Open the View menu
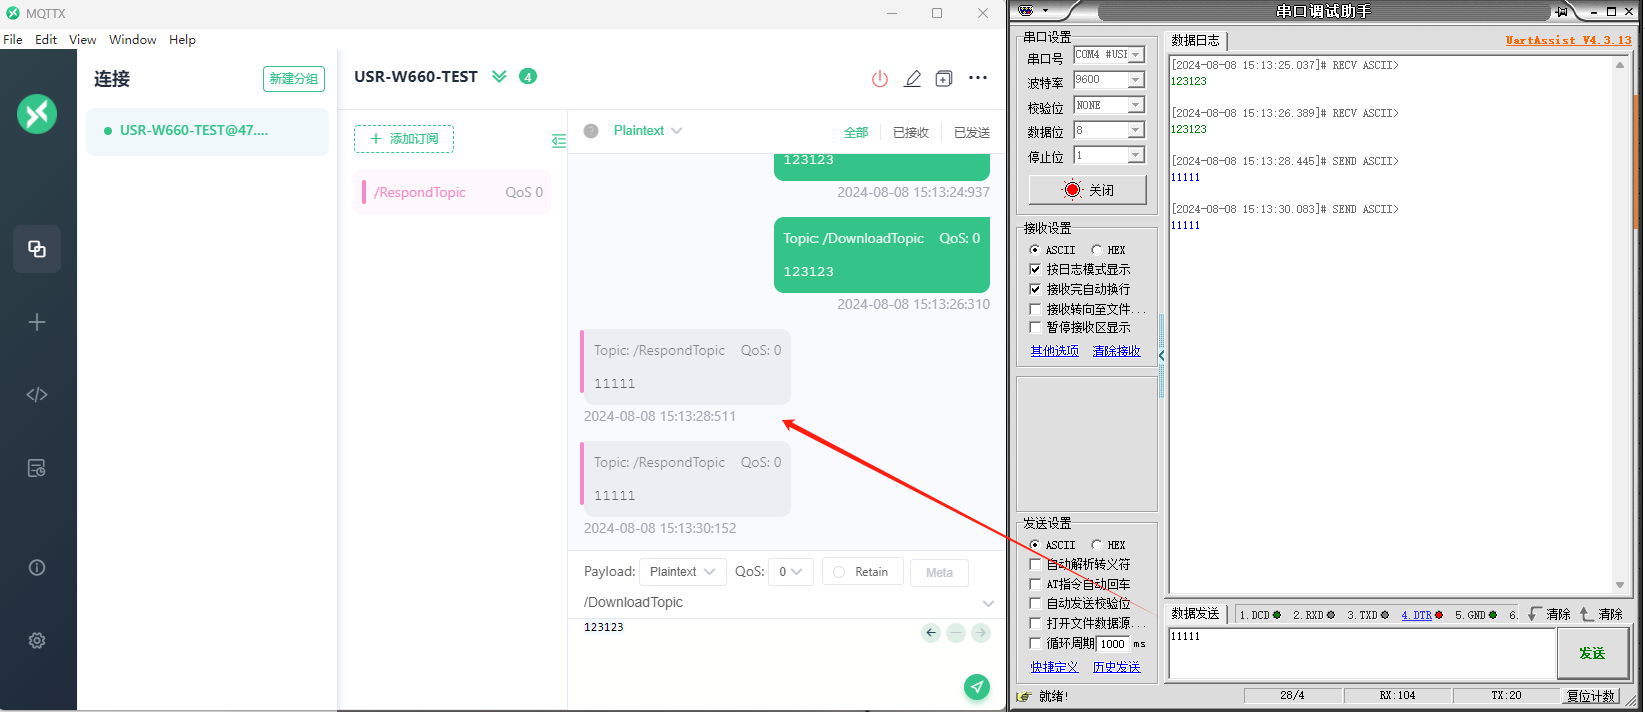The height and width of the screenshot is (712, 1645). point(82,40)
